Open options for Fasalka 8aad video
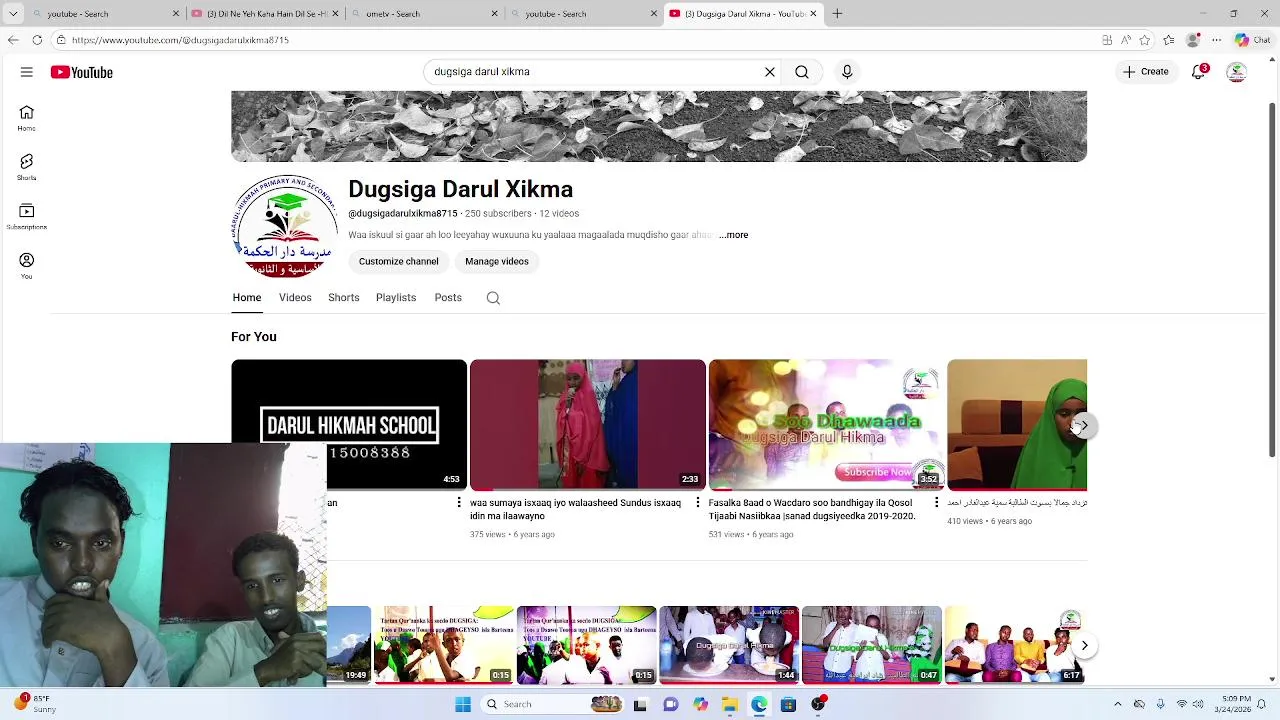 [x=936, y=503]
